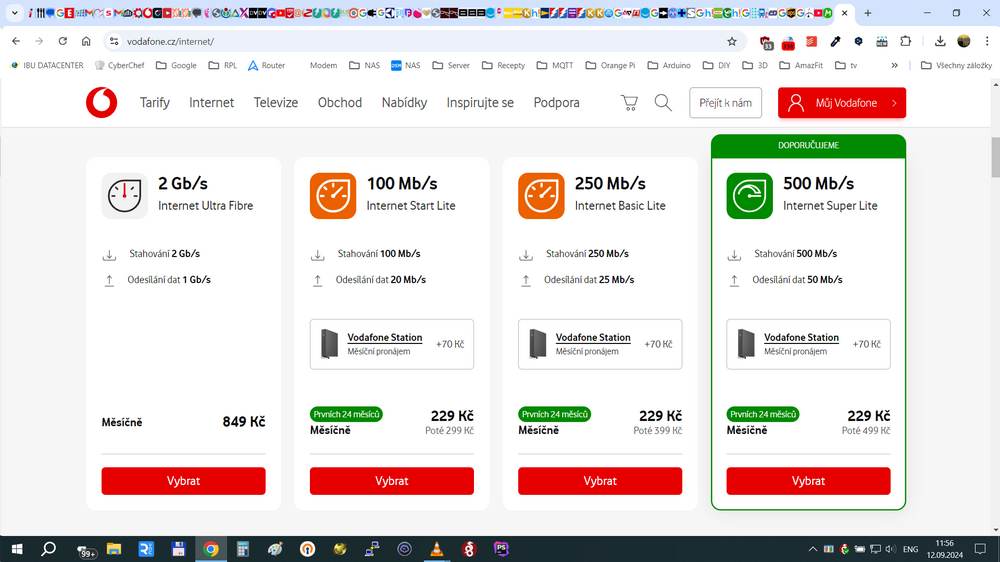Click the DOPORUČUJEME banner
This screenshot has height=562, width=1000.
[808, 145]
